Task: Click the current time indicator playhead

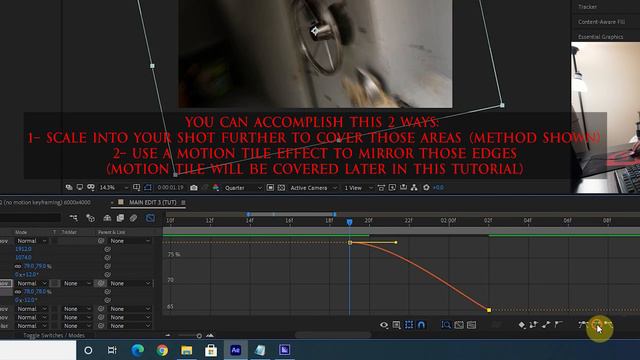Action: click(x=349, y=222)
